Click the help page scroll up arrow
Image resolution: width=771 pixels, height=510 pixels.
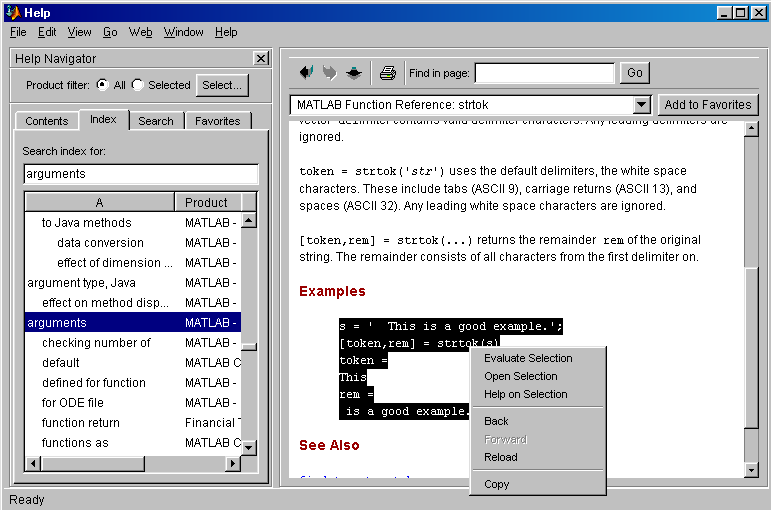[751, 129]
